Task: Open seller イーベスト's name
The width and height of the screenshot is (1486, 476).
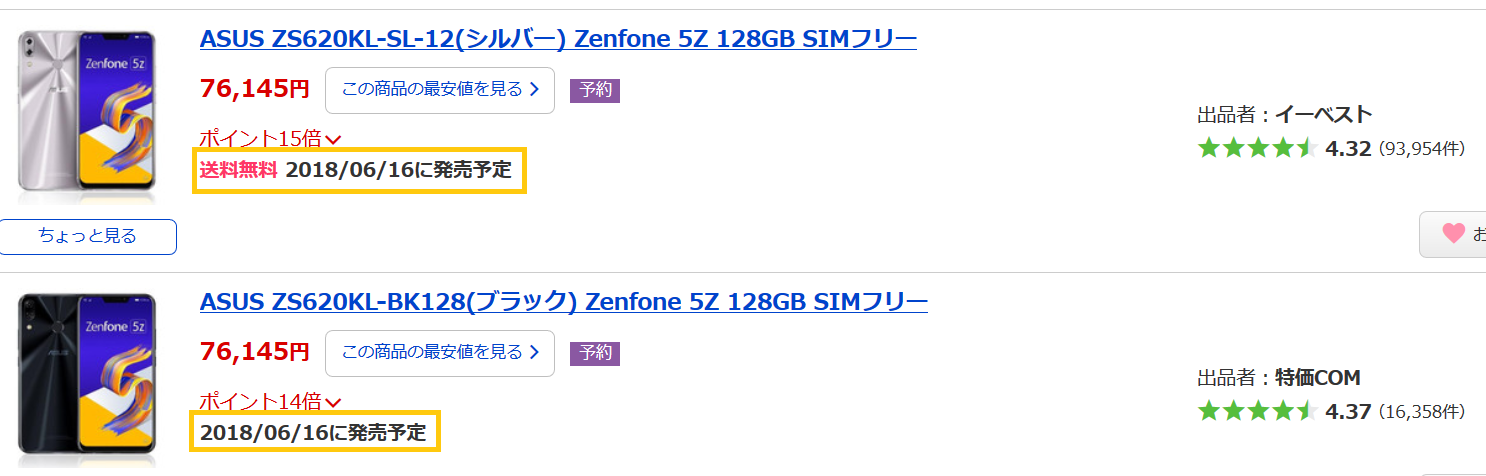Action: click(x=1323, y=114)
